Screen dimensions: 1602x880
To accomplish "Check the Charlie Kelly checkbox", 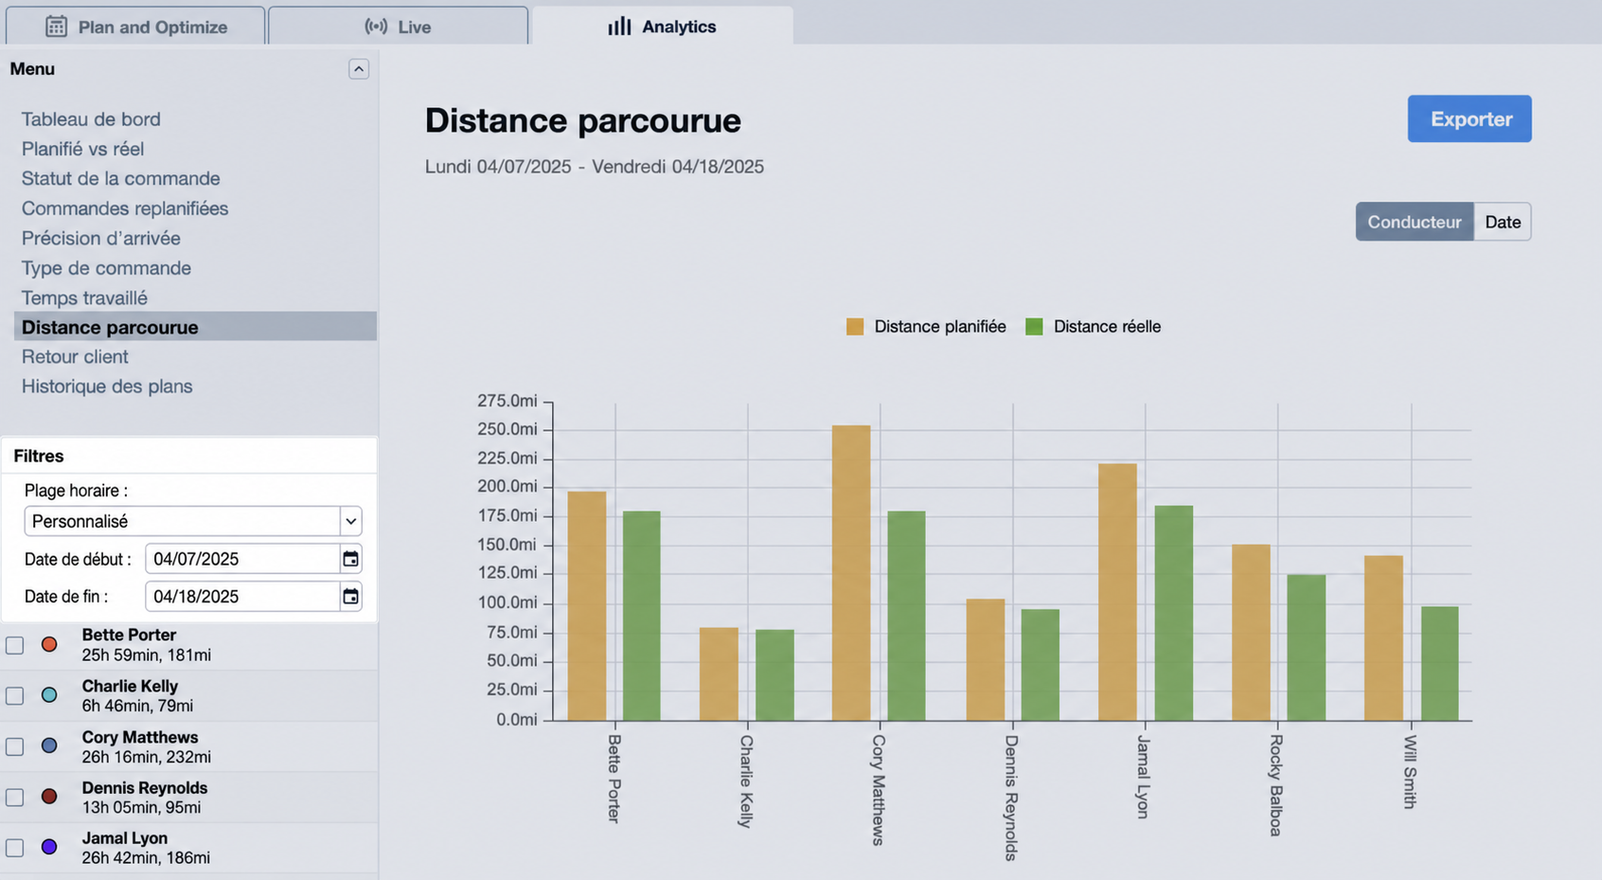I will (15, 696).
